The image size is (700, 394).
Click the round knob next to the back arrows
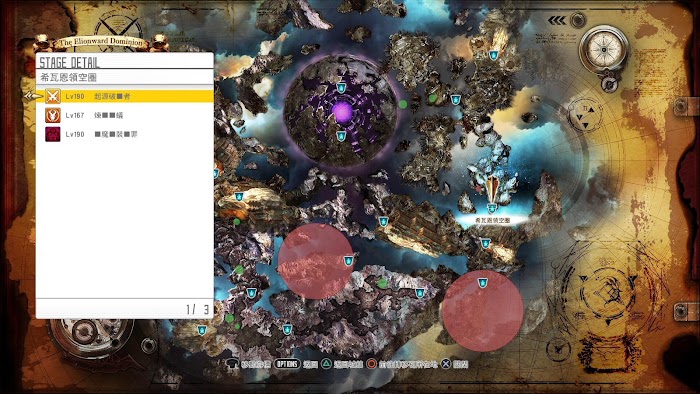coord(578,20)
